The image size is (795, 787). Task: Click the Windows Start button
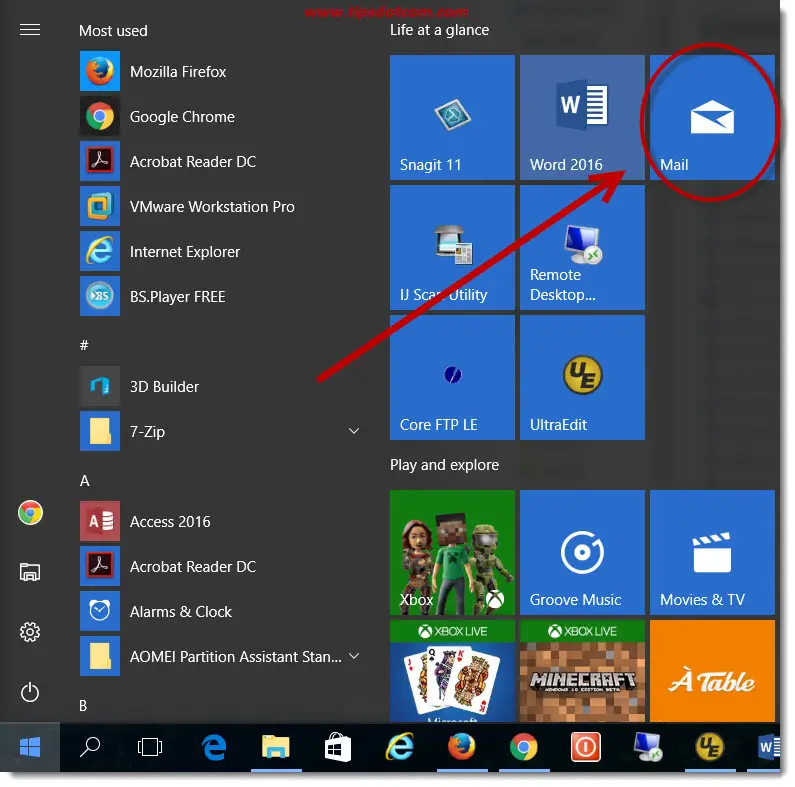click(30, 747)
